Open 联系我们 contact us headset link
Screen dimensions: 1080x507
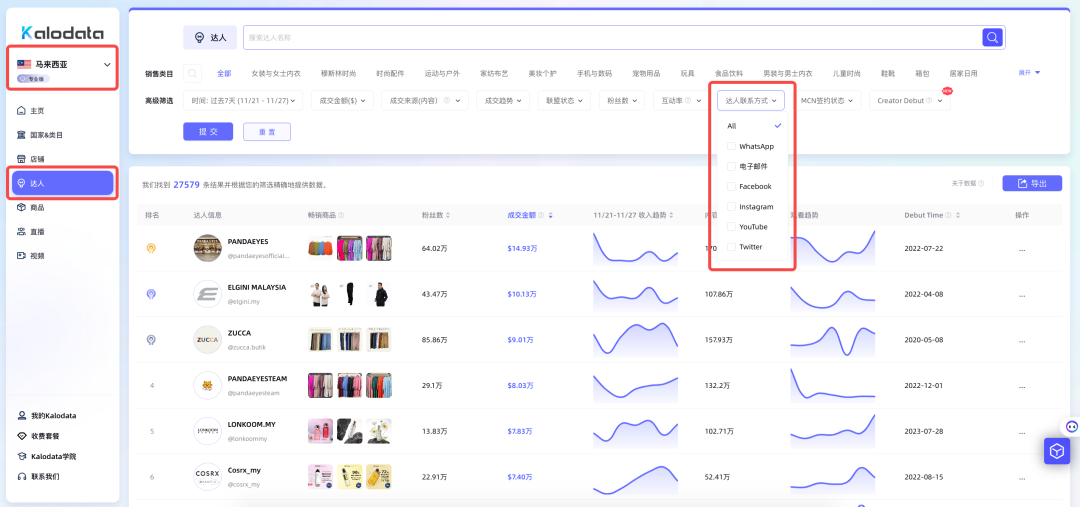coord(44,476)
